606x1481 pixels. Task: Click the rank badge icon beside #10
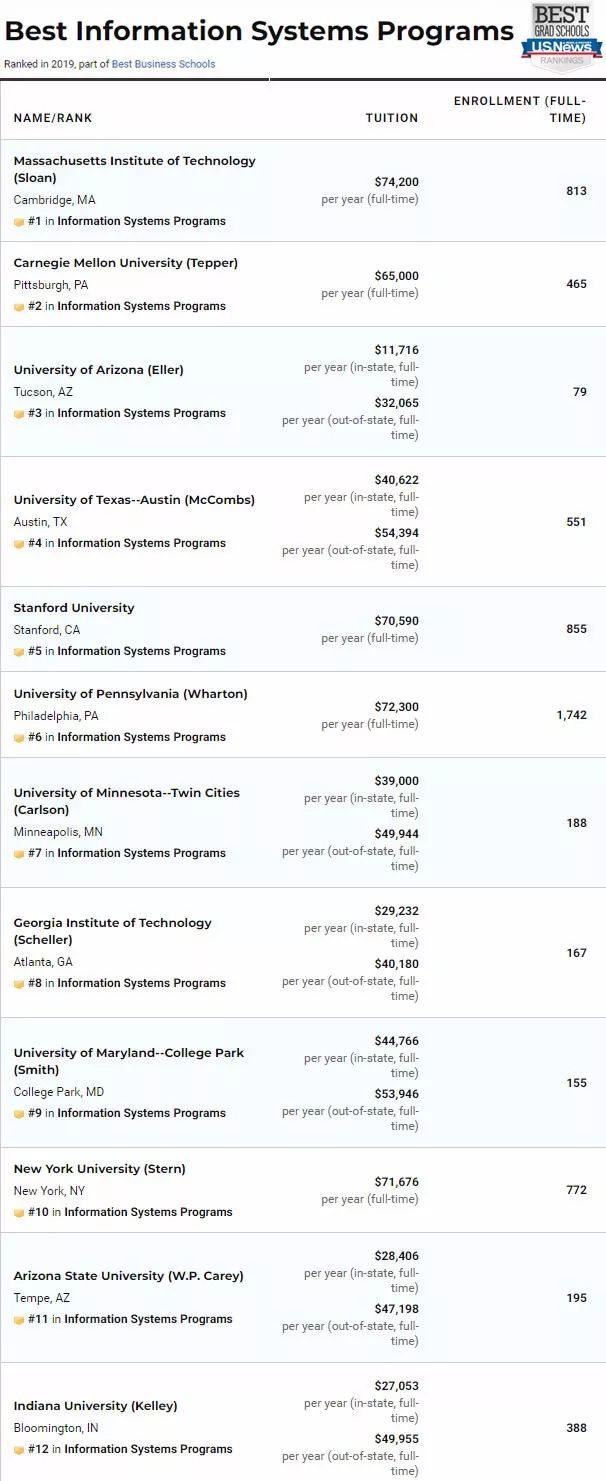tap(19, 1213)
